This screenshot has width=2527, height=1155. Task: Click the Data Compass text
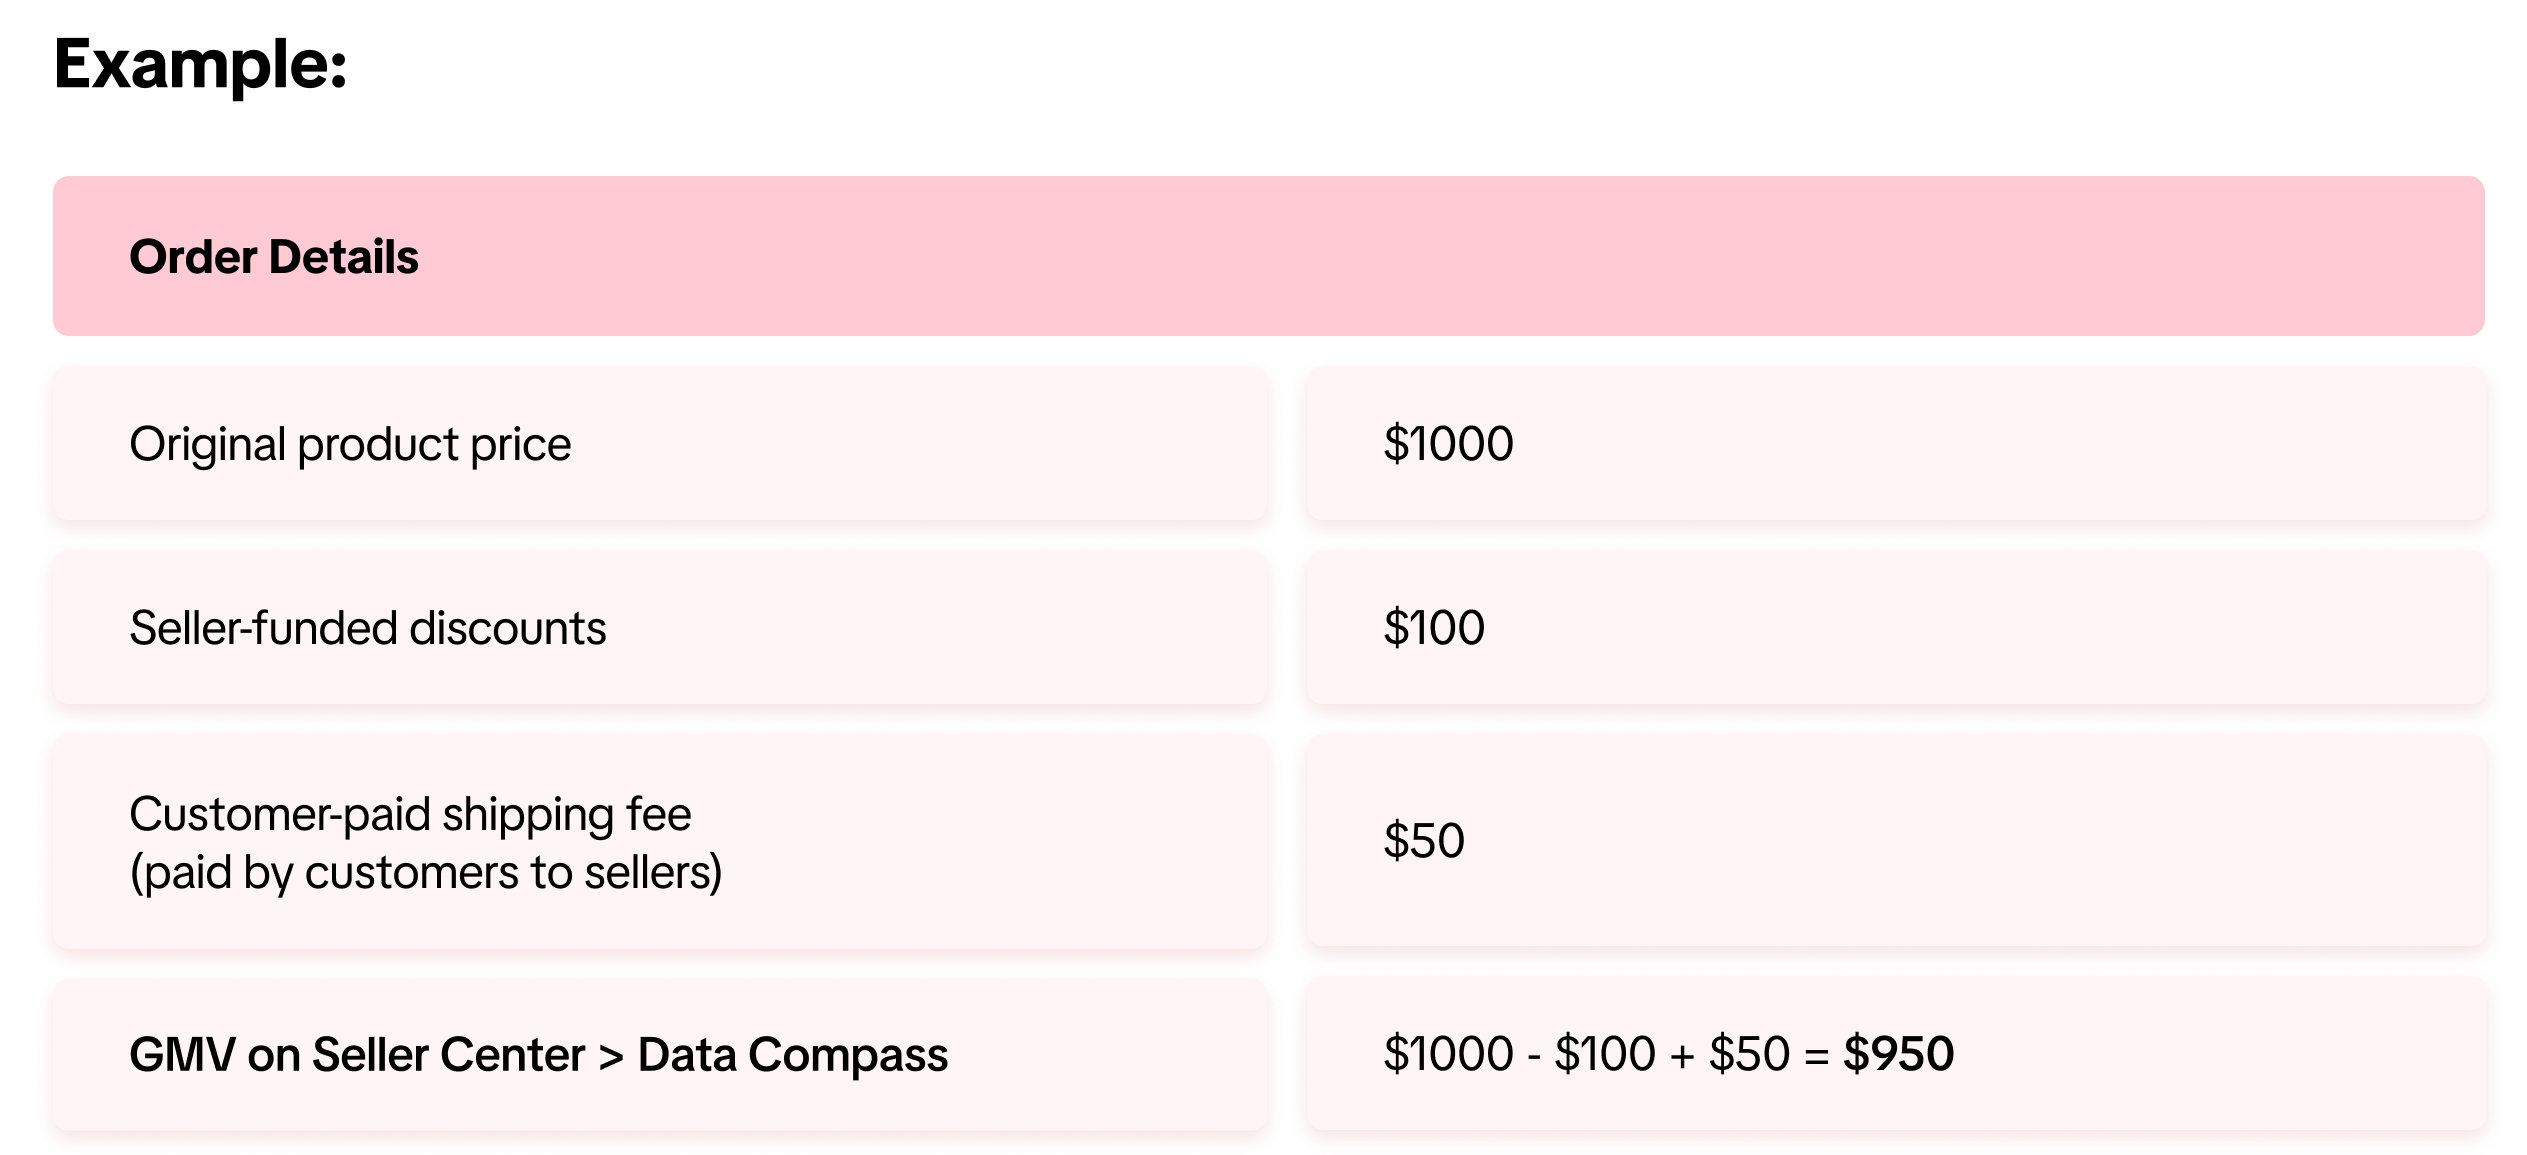click(x=792, y=1055)
